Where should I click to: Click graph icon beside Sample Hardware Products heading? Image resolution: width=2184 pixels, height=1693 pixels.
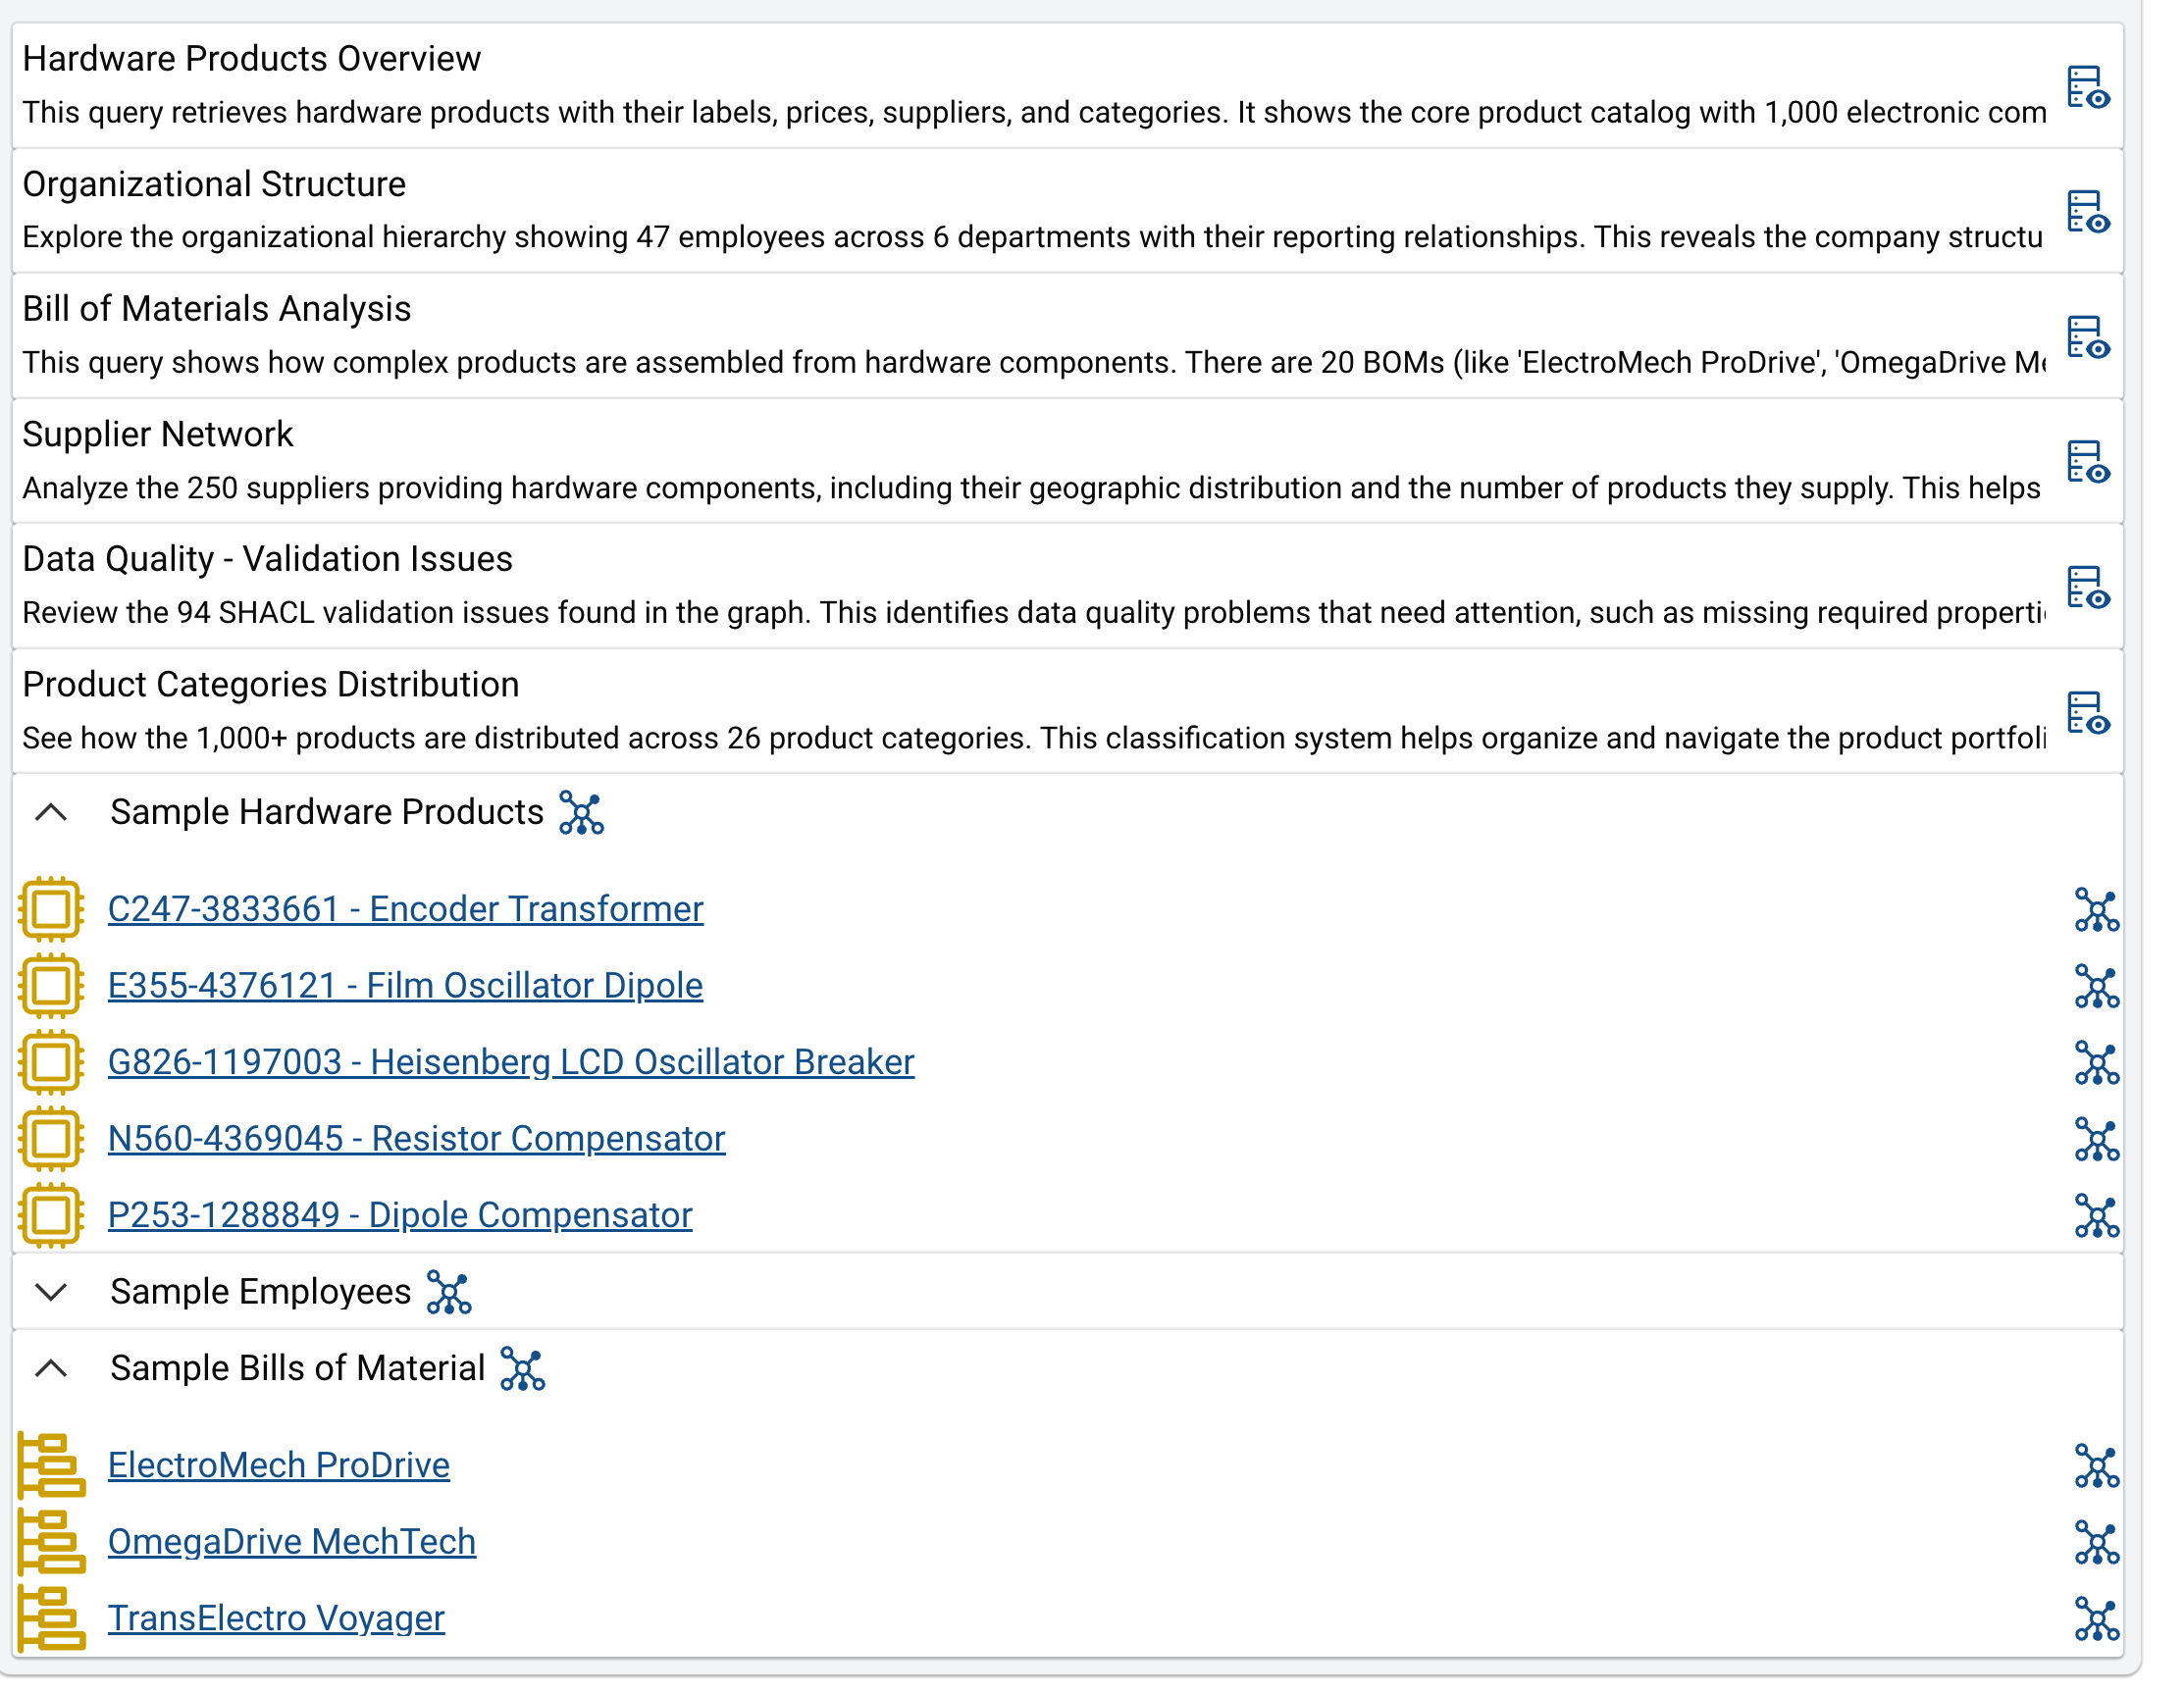[581, 813]
